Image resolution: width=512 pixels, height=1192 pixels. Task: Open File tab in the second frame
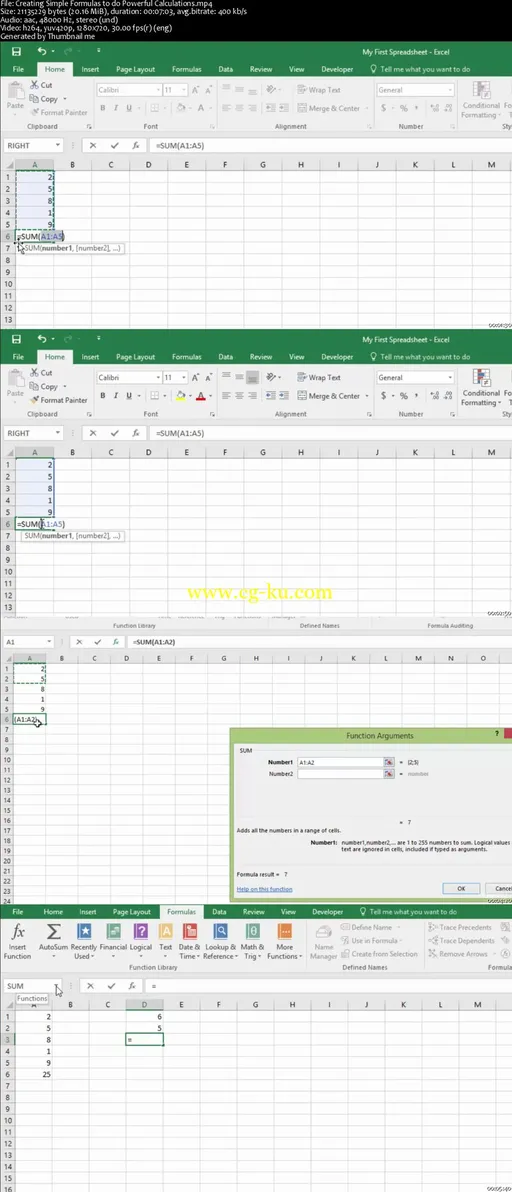[18, 357]
